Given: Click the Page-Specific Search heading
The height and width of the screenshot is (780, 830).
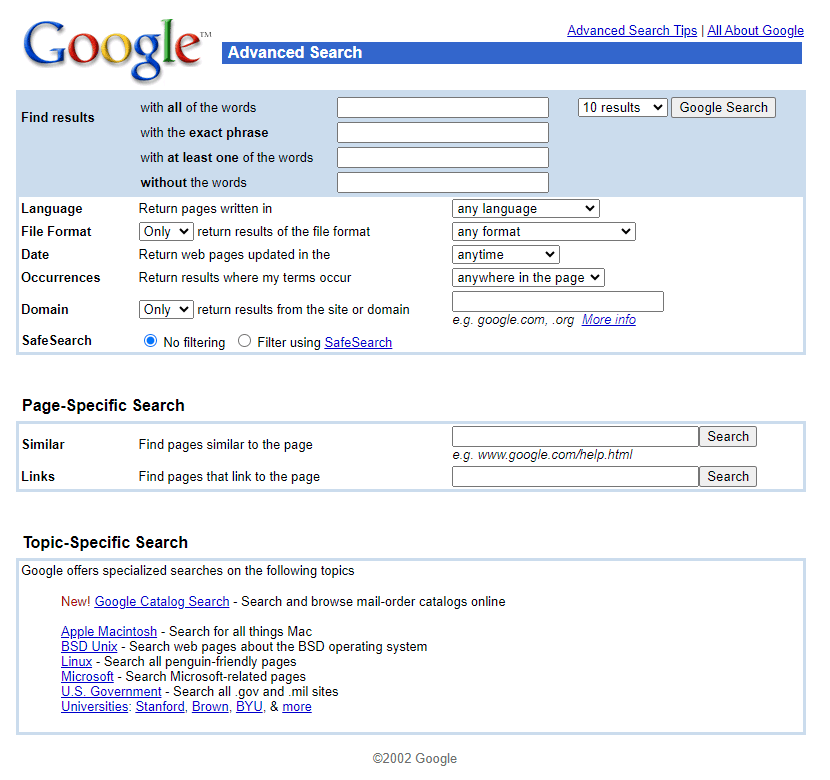Looking at the screenshot, I should pyautogui.click(x=103, y=405).
